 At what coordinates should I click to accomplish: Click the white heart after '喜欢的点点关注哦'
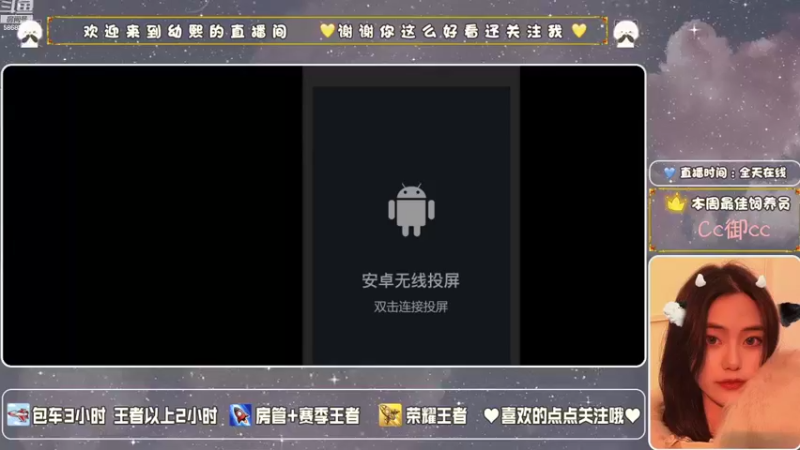pyautogui.click(x=632, y=416)
